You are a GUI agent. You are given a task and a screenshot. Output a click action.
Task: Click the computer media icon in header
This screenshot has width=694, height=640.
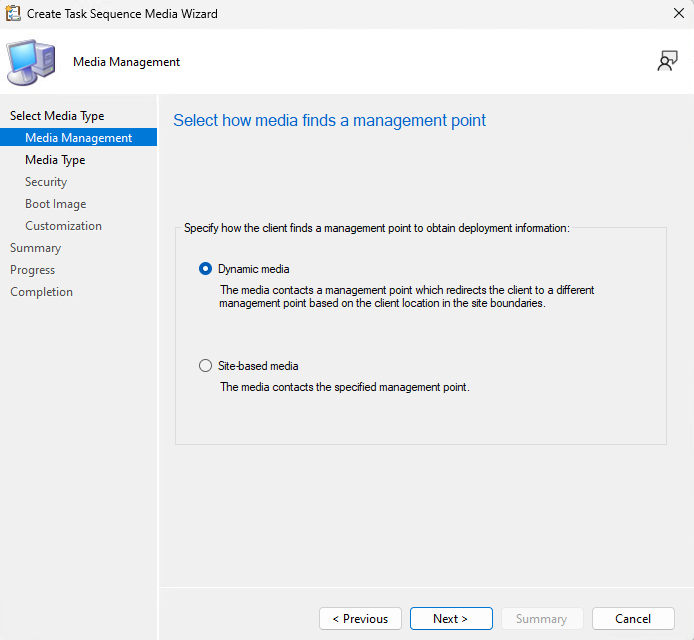pyautogui.click(x=31, y=62)
